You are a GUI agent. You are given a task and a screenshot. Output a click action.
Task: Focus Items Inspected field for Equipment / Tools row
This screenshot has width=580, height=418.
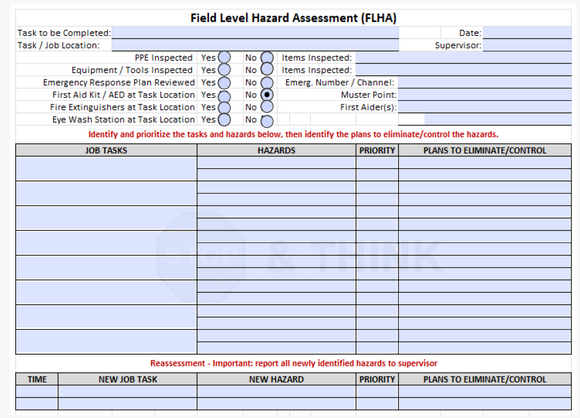click(x=463, y=70)
